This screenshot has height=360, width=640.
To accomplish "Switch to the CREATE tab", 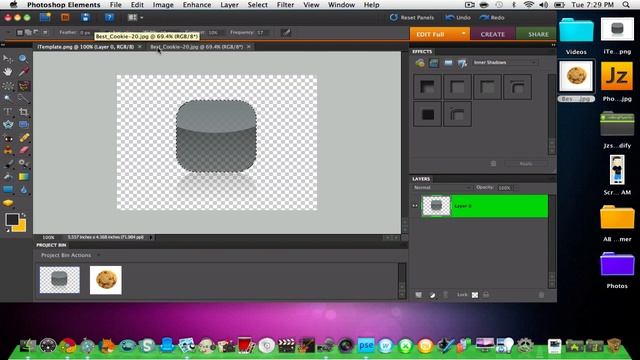I will [x=493, y=34].
